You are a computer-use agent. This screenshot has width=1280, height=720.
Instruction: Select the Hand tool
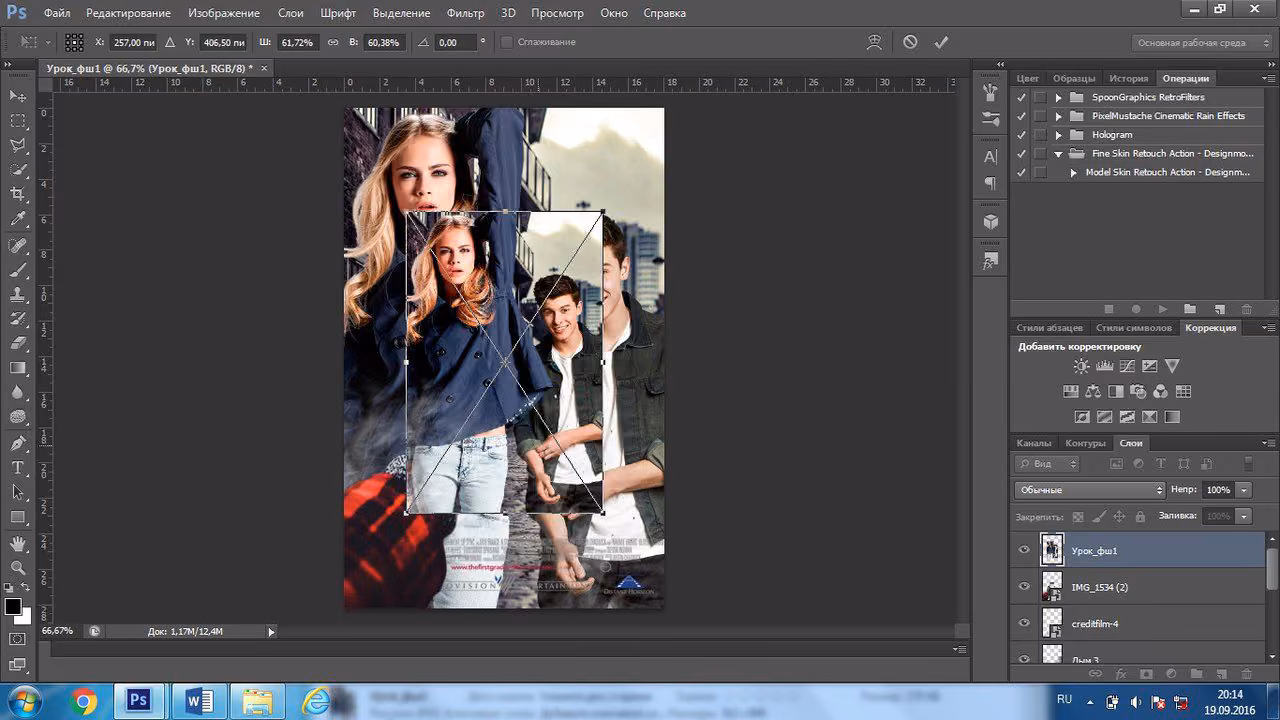[18, 543]
